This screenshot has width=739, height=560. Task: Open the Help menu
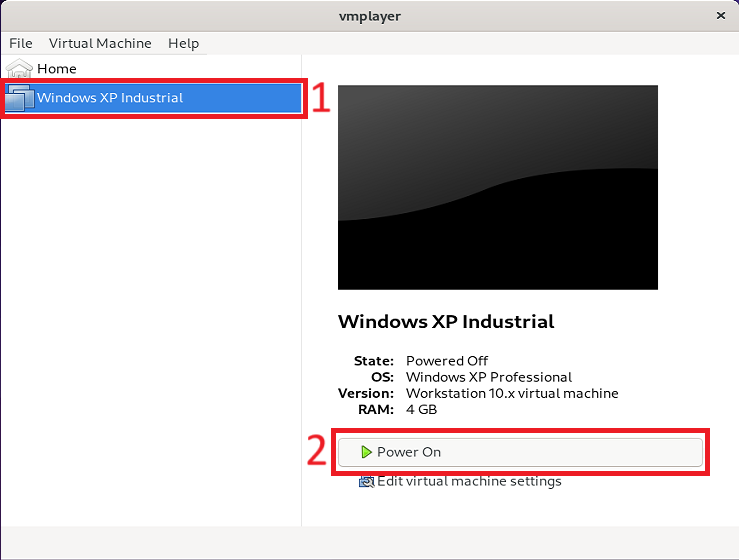pyautogui.click(x=183, y=43)
